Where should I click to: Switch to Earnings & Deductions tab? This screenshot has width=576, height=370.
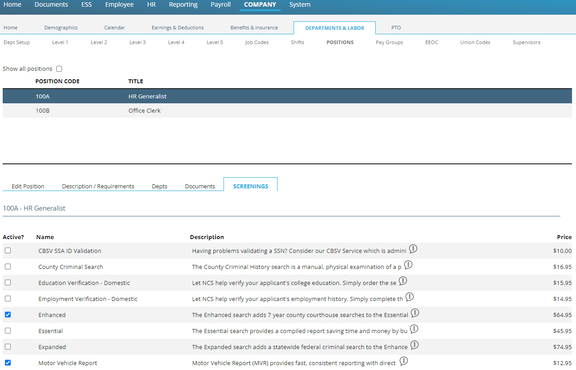[x=177, y=28]
